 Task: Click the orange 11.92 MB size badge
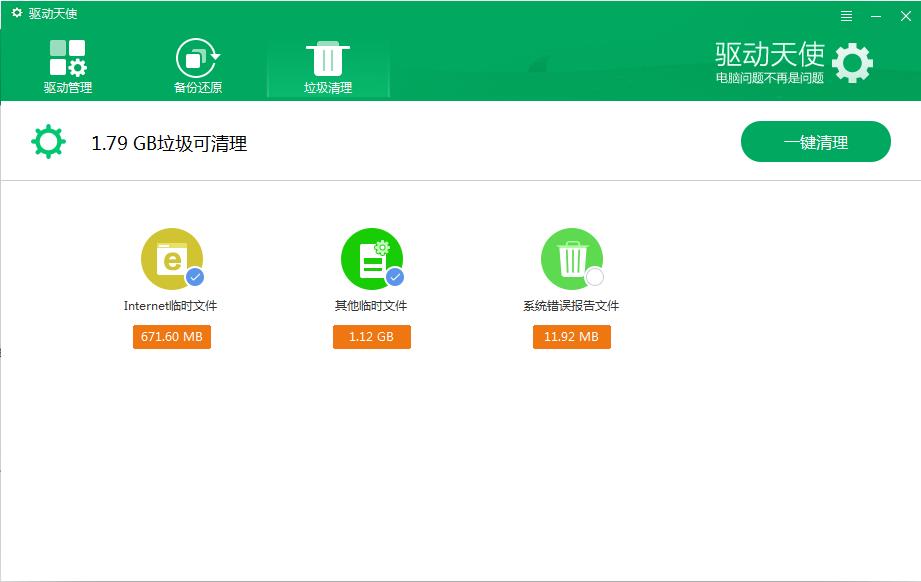click(571, 337)
